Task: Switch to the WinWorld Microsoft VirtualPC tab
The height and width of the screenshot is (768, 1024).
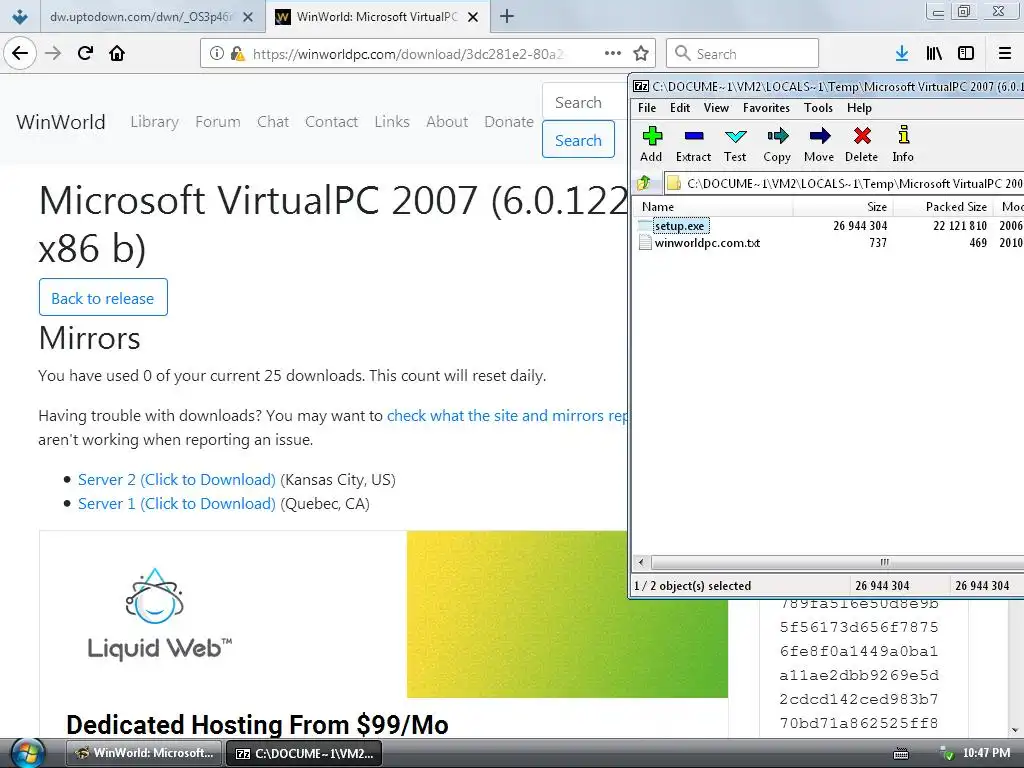Action: pos(377,17)
